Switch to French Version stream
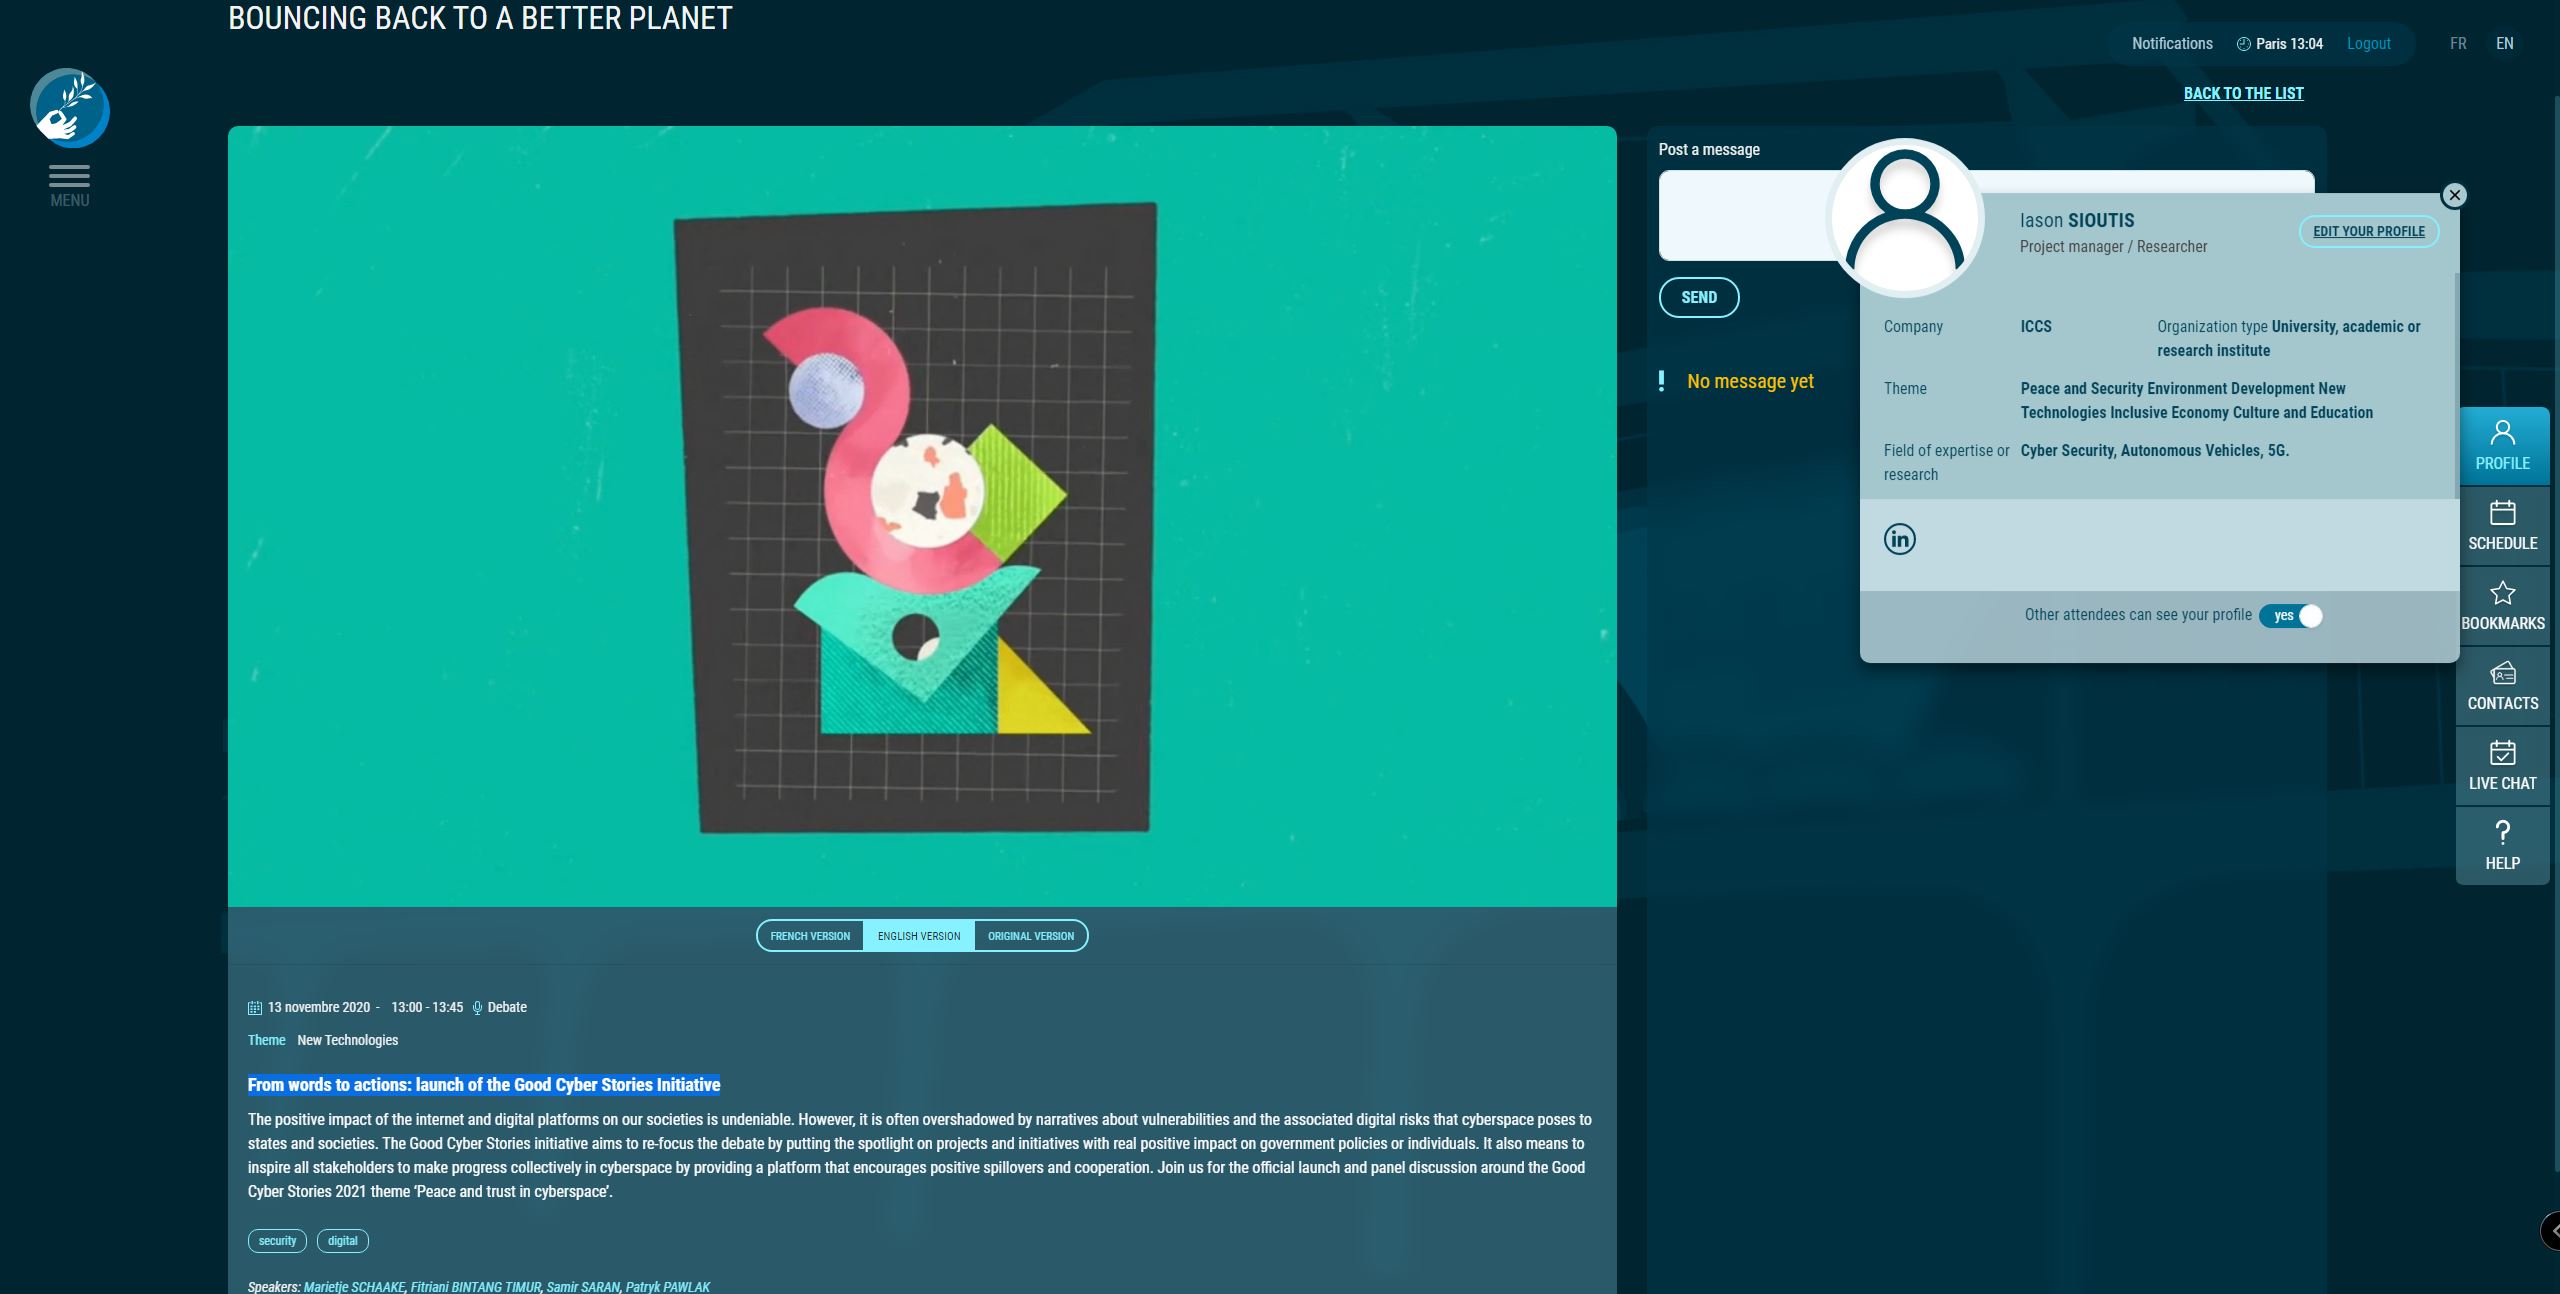 [x=810, y=936]
